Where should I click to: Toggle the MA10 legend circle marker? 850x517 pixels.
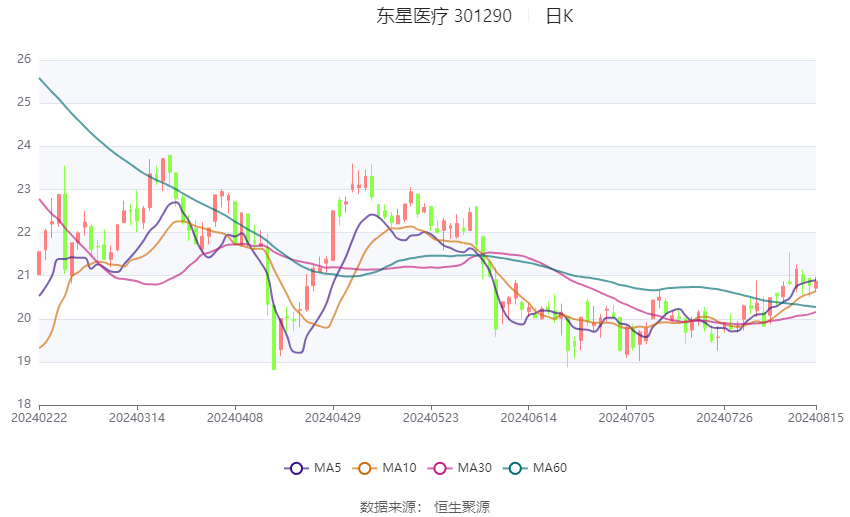point(364,468)
